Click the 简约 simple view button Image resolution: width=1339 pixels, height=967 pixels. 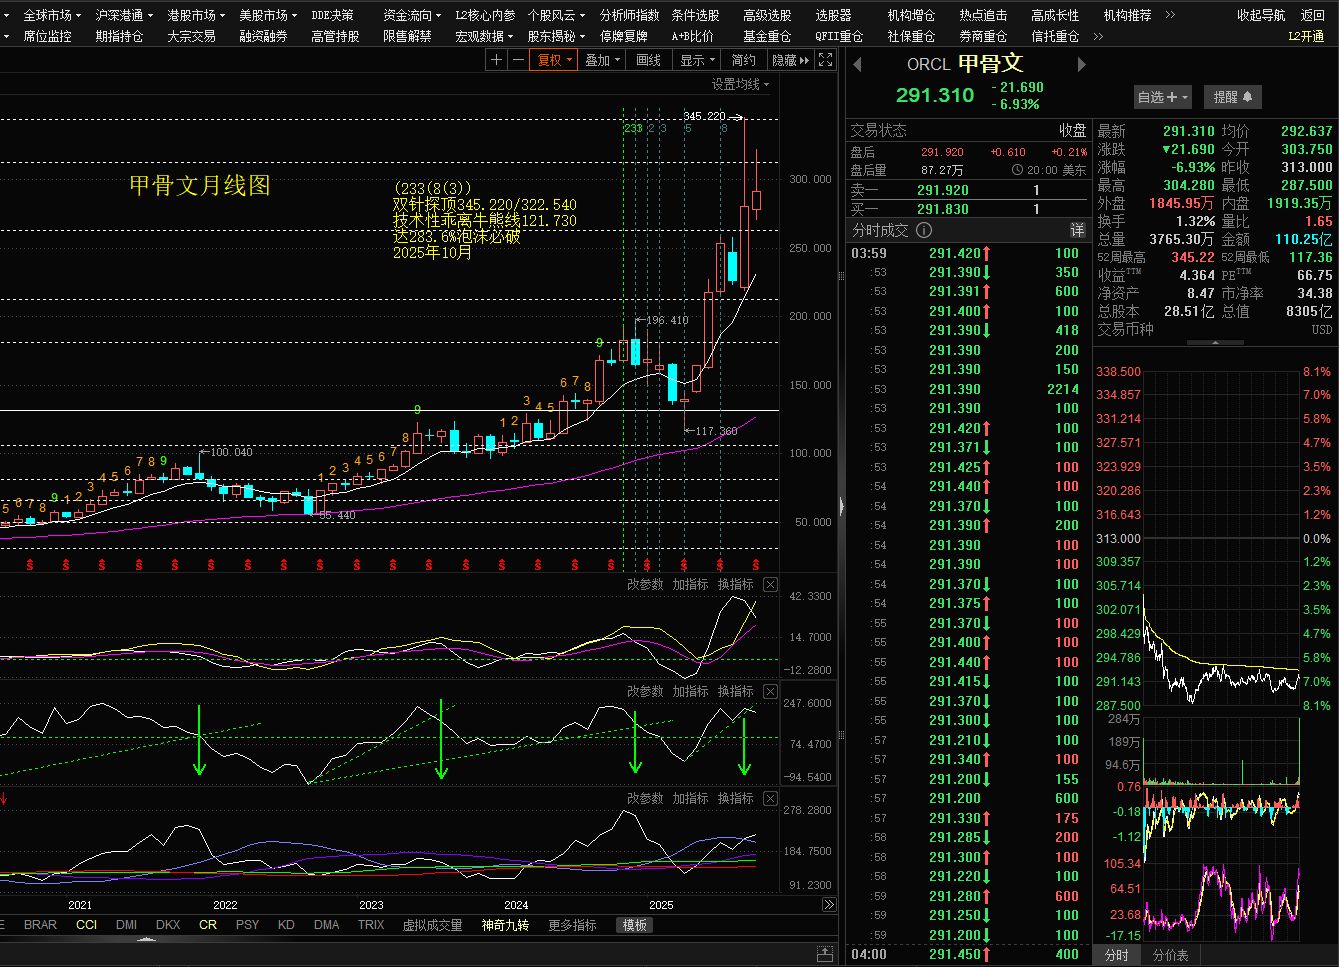tap(743, 60)
